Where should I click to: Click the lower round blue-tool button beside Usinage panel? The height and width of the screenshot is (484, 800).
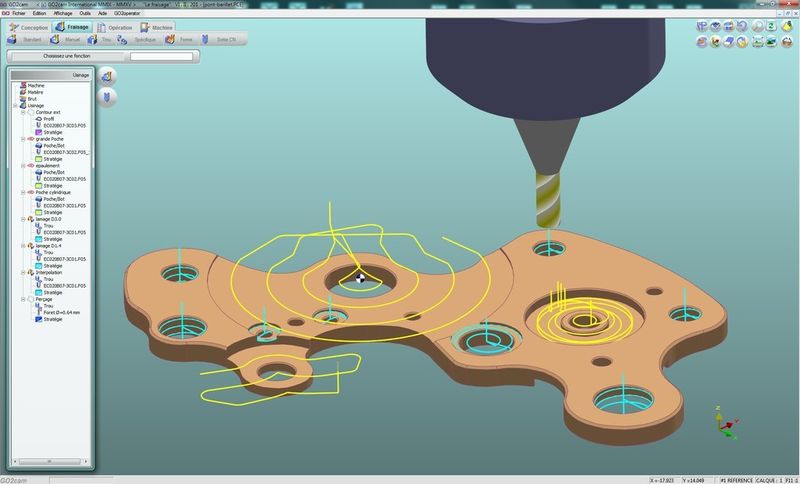point(107,97)
